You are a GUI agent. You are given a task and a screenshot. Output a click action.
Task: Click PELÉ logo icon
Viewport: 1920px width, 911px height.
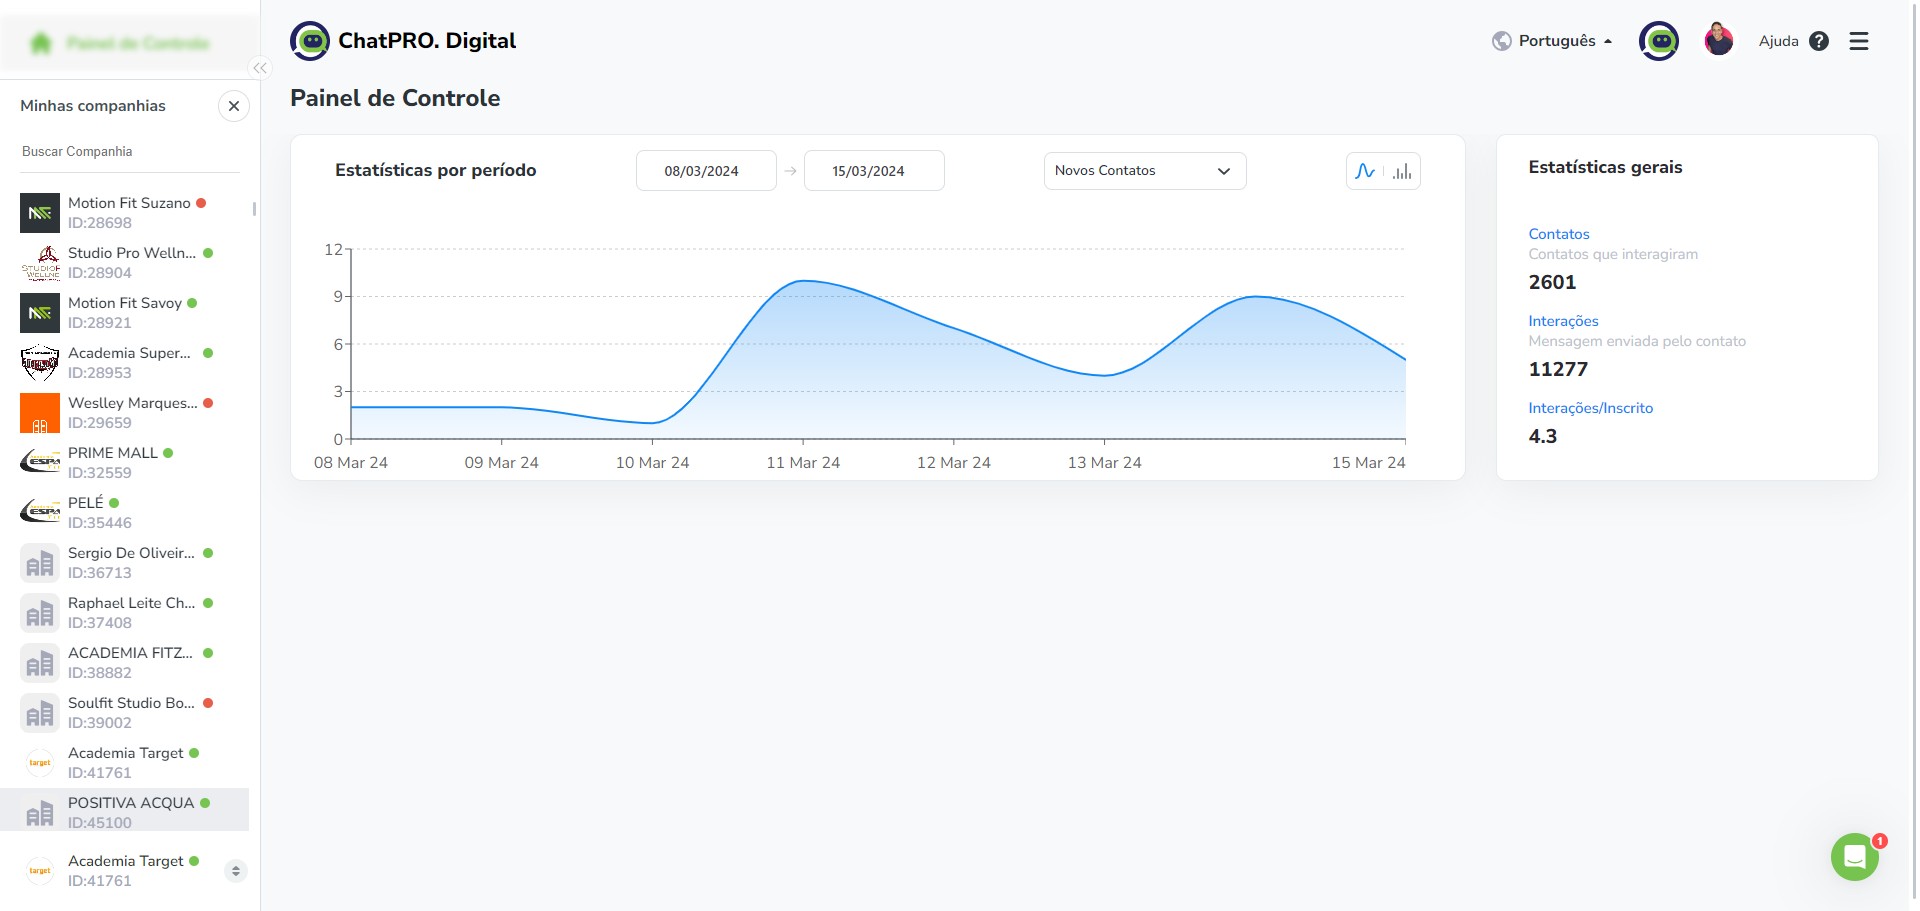[x=40, y=513]
